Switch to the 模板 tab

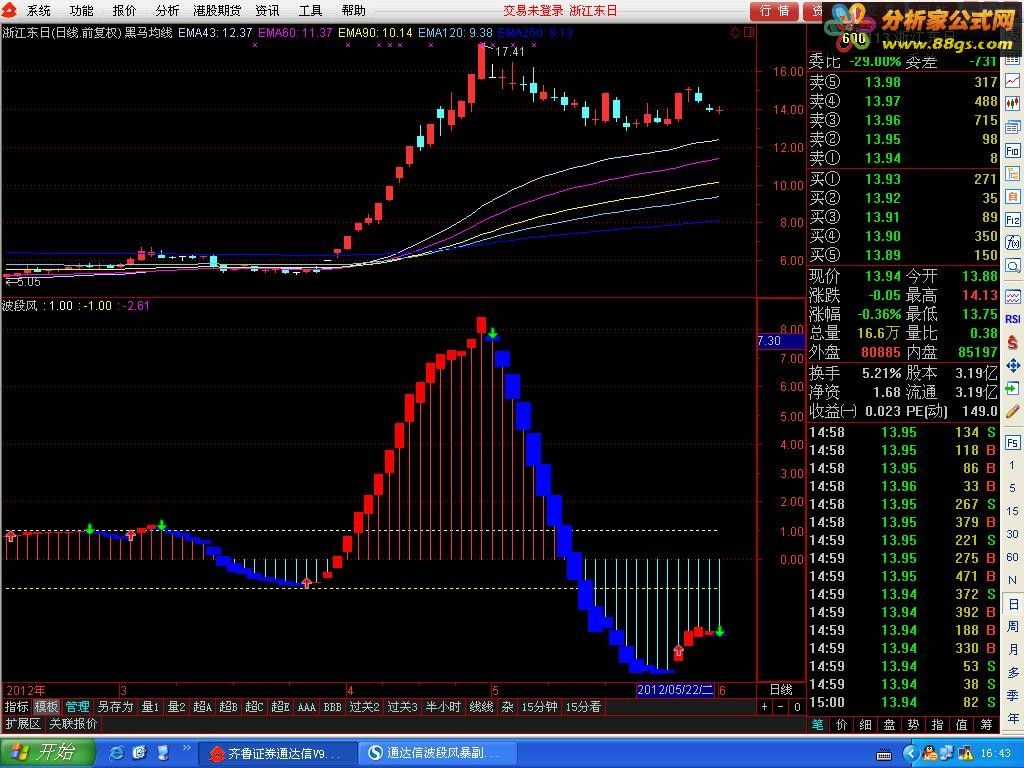tap(46, 707)
